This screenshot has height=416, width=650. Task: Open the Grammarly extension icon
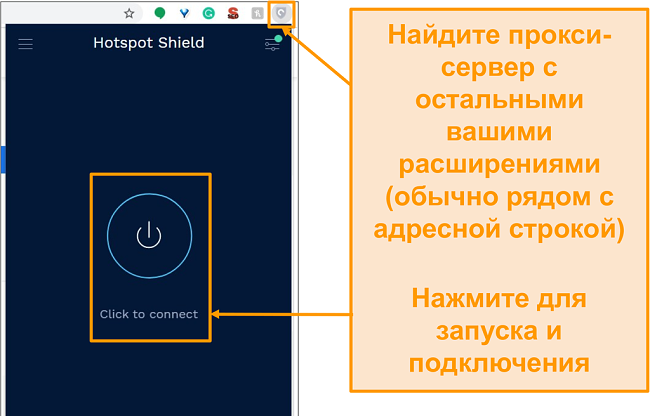pos(209,14)
